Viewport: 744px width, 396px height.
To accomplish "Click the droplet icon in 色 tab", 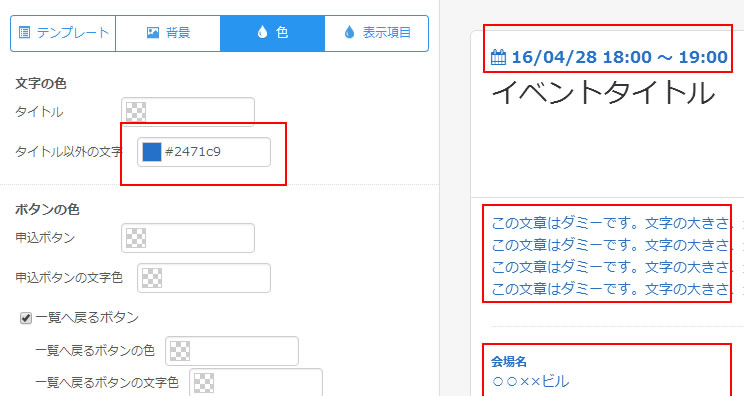I will [x=262, y=32].
